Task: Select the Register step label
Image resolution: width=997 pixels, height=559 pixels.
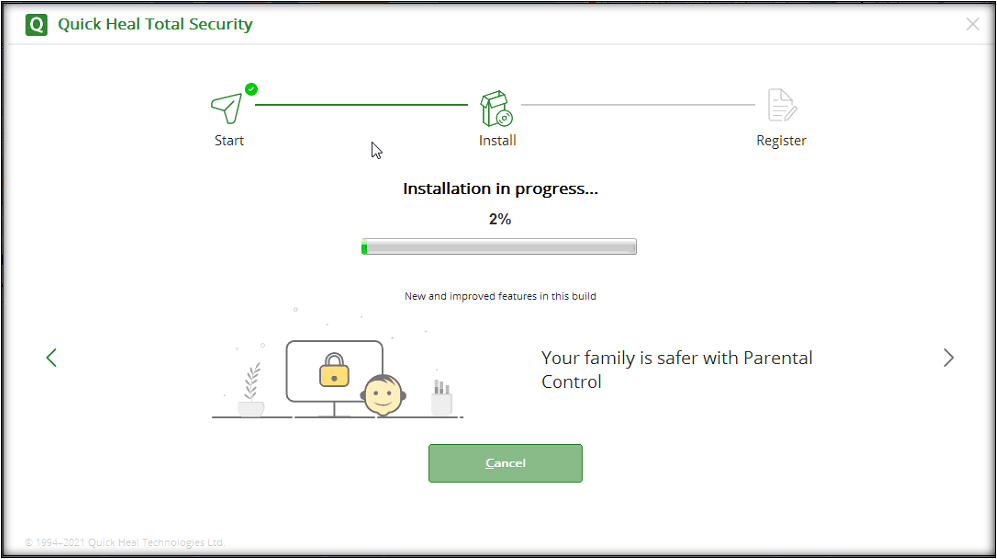Action: click(781, 141)
